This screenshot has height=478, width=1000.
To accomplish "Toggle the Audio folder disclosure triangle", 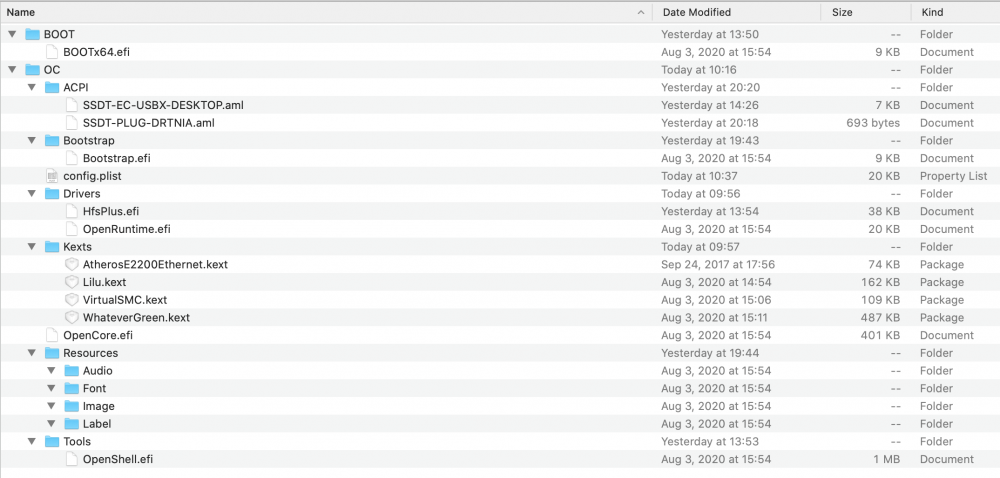I will click(52, 371).
